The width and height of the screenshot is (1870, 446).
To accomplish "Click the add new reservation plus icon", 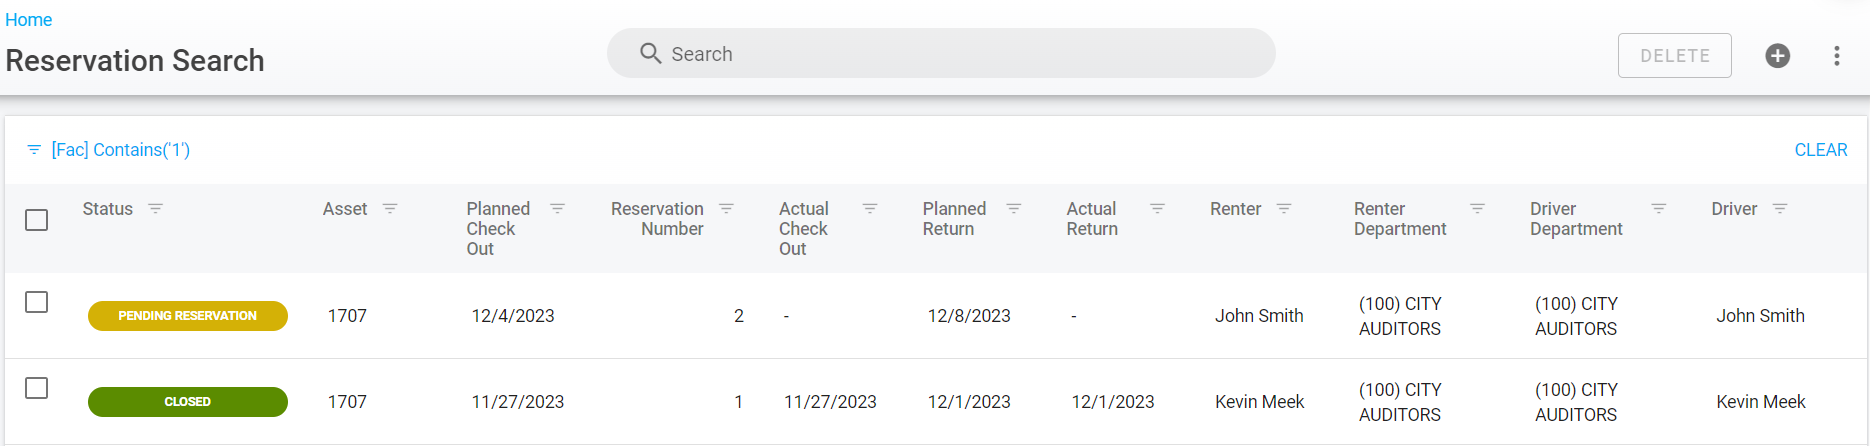I will pyautogui.click(x=1777, y=56).
